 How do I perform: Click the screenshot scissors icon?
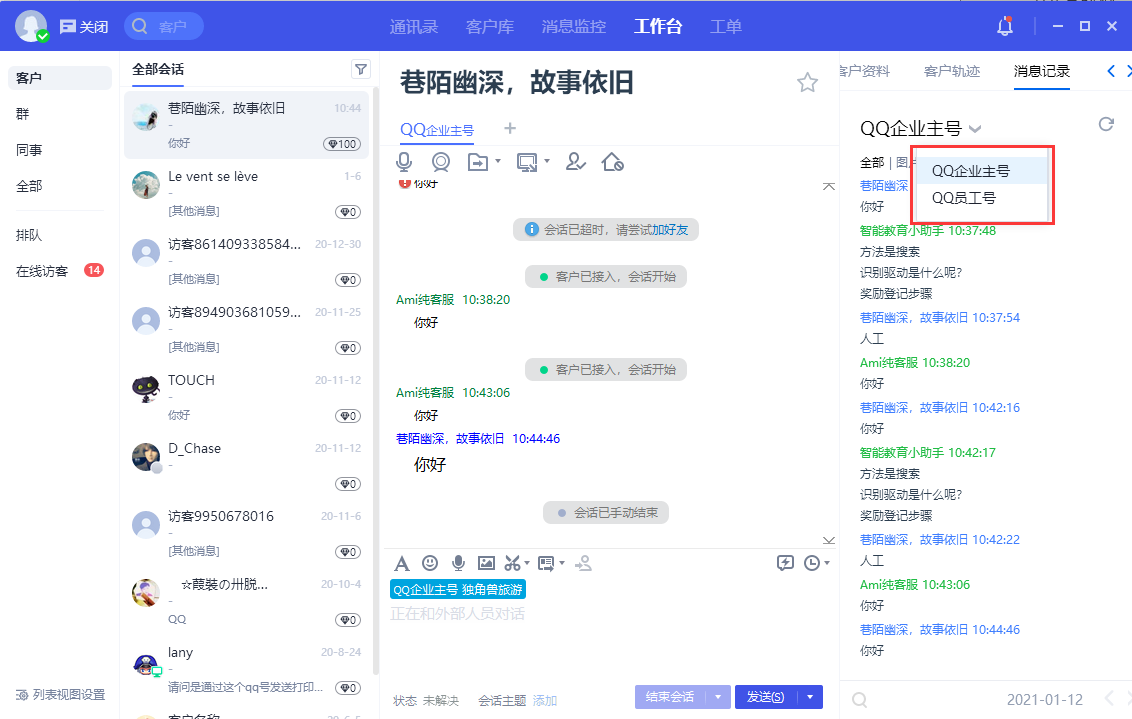[x=513, y=563]
